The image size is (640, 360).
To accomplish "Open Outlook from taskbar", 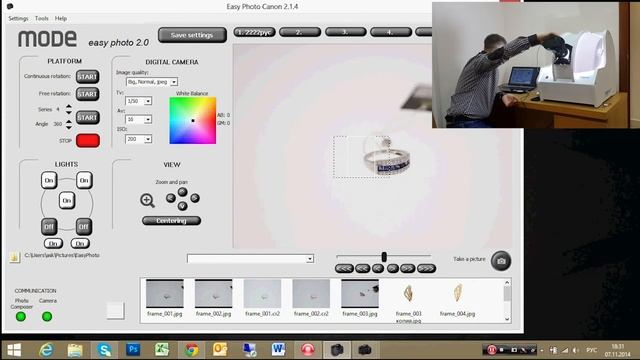I will click(220, 350).
